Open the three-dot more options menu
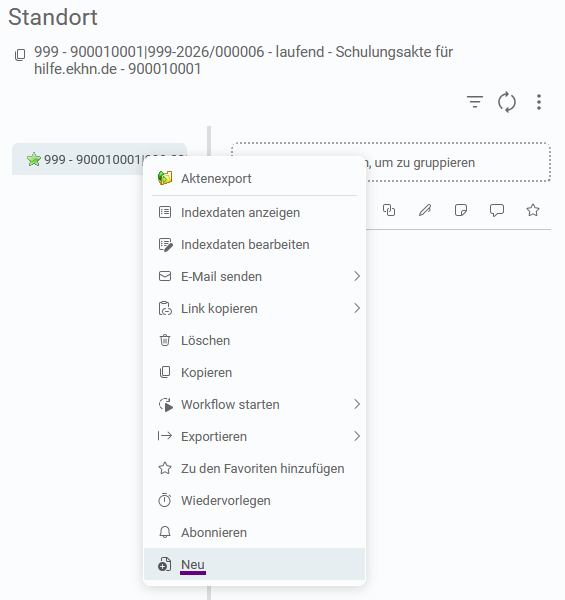Screen dimensions: 565x600 point(539,102)
